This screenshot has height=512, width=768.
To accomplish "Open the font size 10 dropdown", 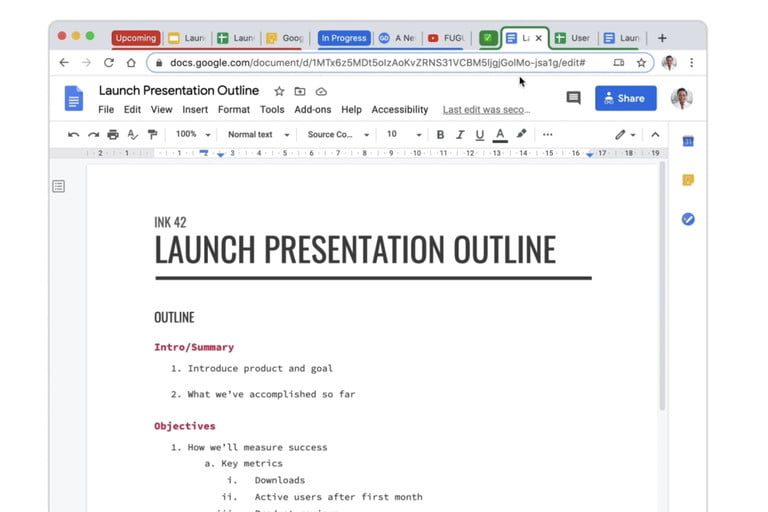I will (x=404, y=134).
